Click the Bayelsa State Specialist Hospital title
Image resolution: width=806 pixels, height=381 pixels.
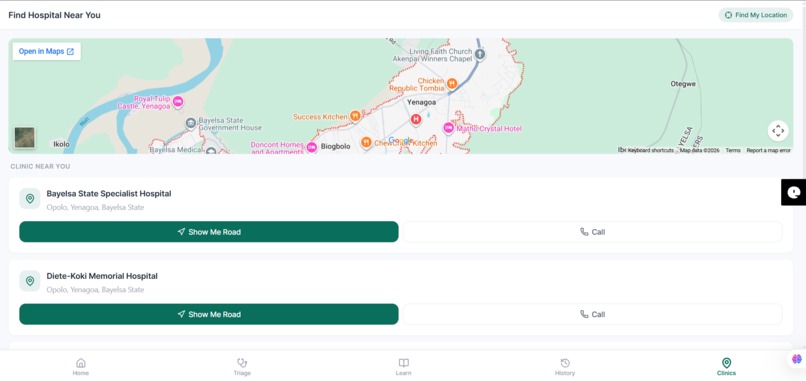[109, 194]
